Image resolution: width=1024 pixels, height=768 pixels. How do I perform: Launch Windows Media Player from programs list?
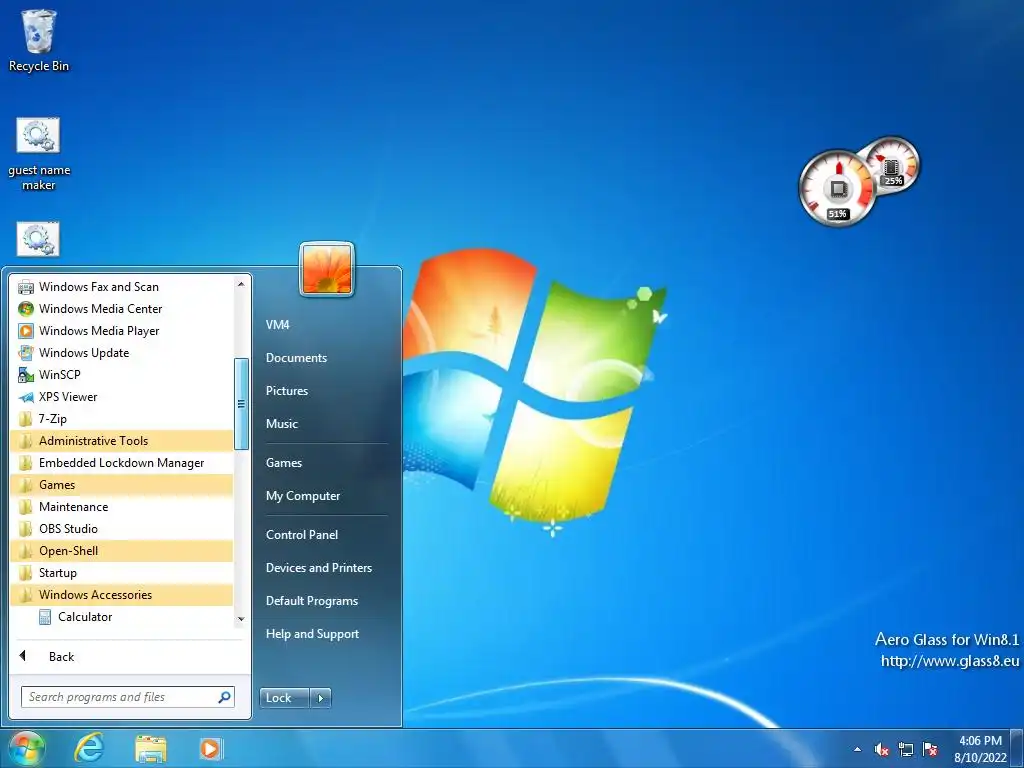(x=122, y=331)
